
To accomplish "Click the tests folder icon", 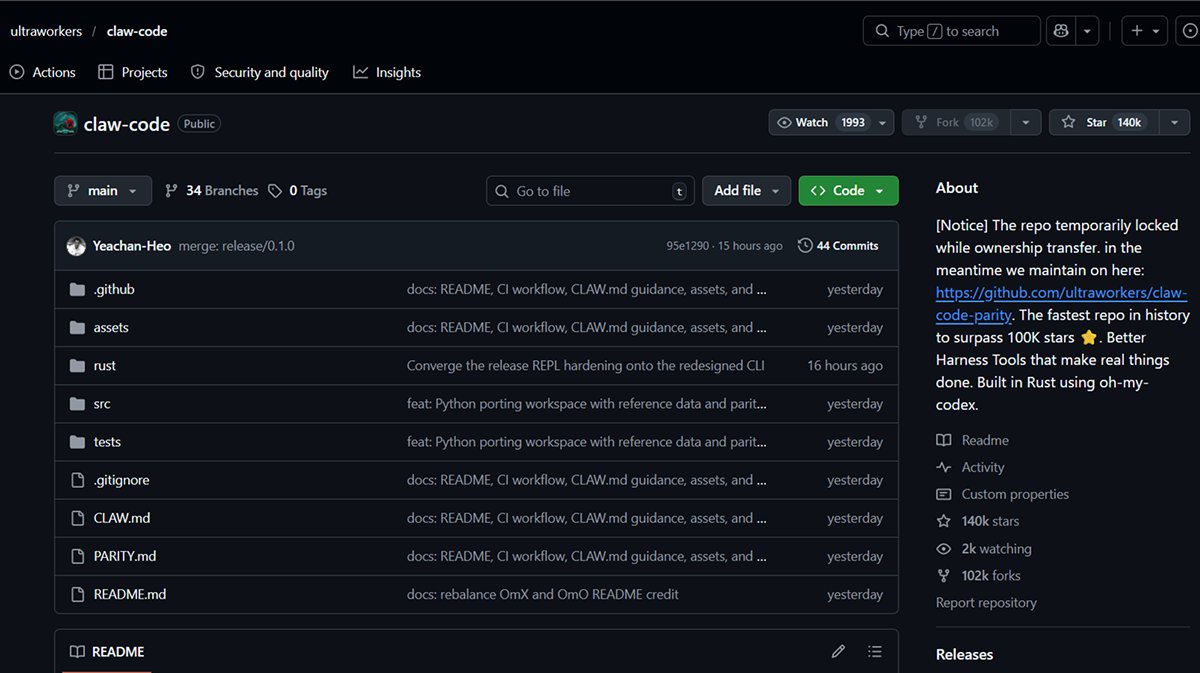I will point(77,442).
